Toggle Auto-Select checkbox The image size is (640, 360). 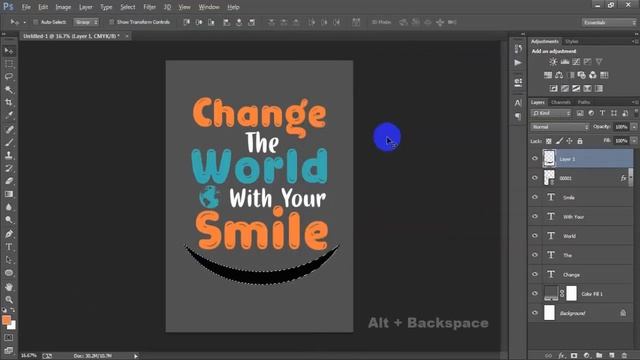[x=36, y=22]
